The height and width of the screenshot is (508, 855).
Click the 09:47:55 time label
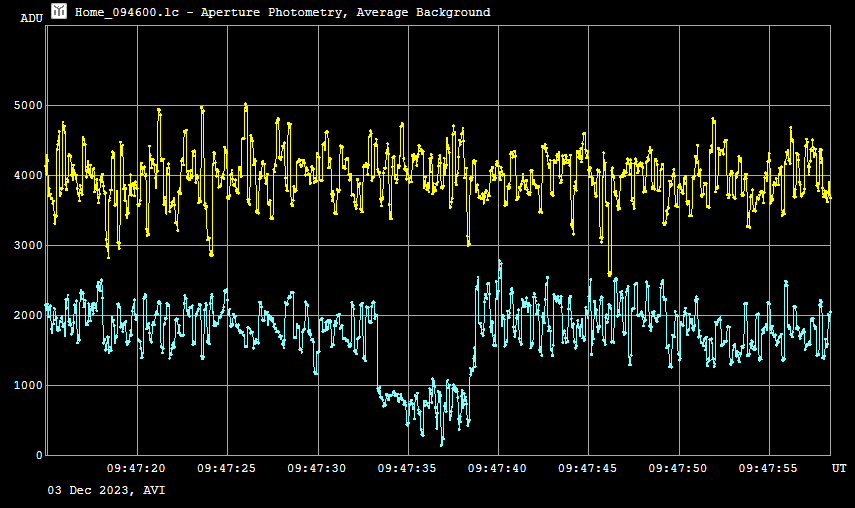(768, 468)
